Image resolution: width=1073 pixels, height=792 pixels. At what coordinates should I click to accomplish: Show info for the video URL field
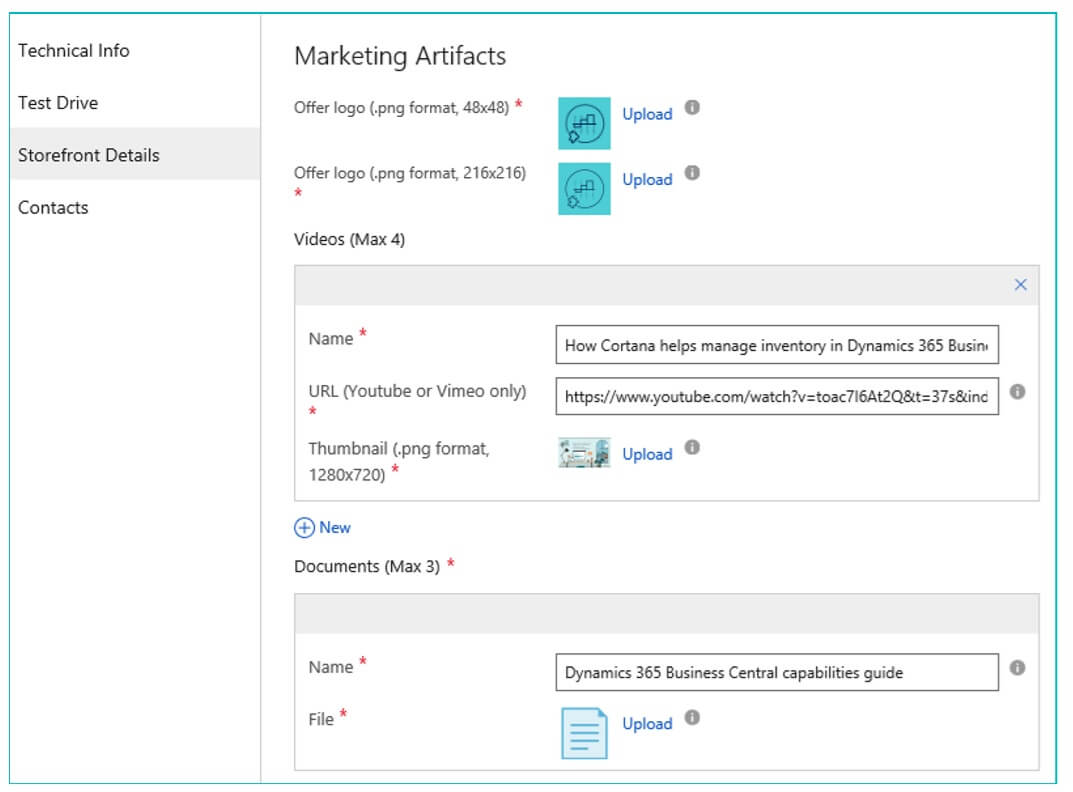tap(1018, 392)
